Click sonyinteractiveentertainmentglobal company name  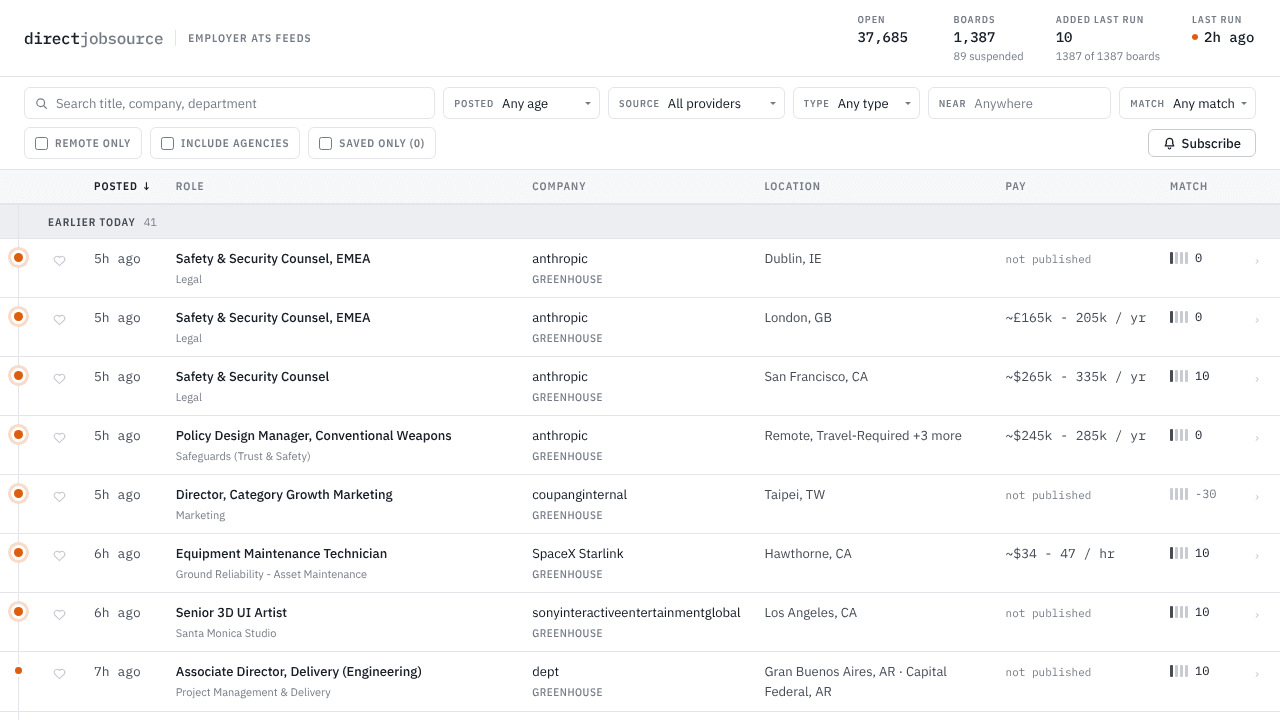(636, 613)
